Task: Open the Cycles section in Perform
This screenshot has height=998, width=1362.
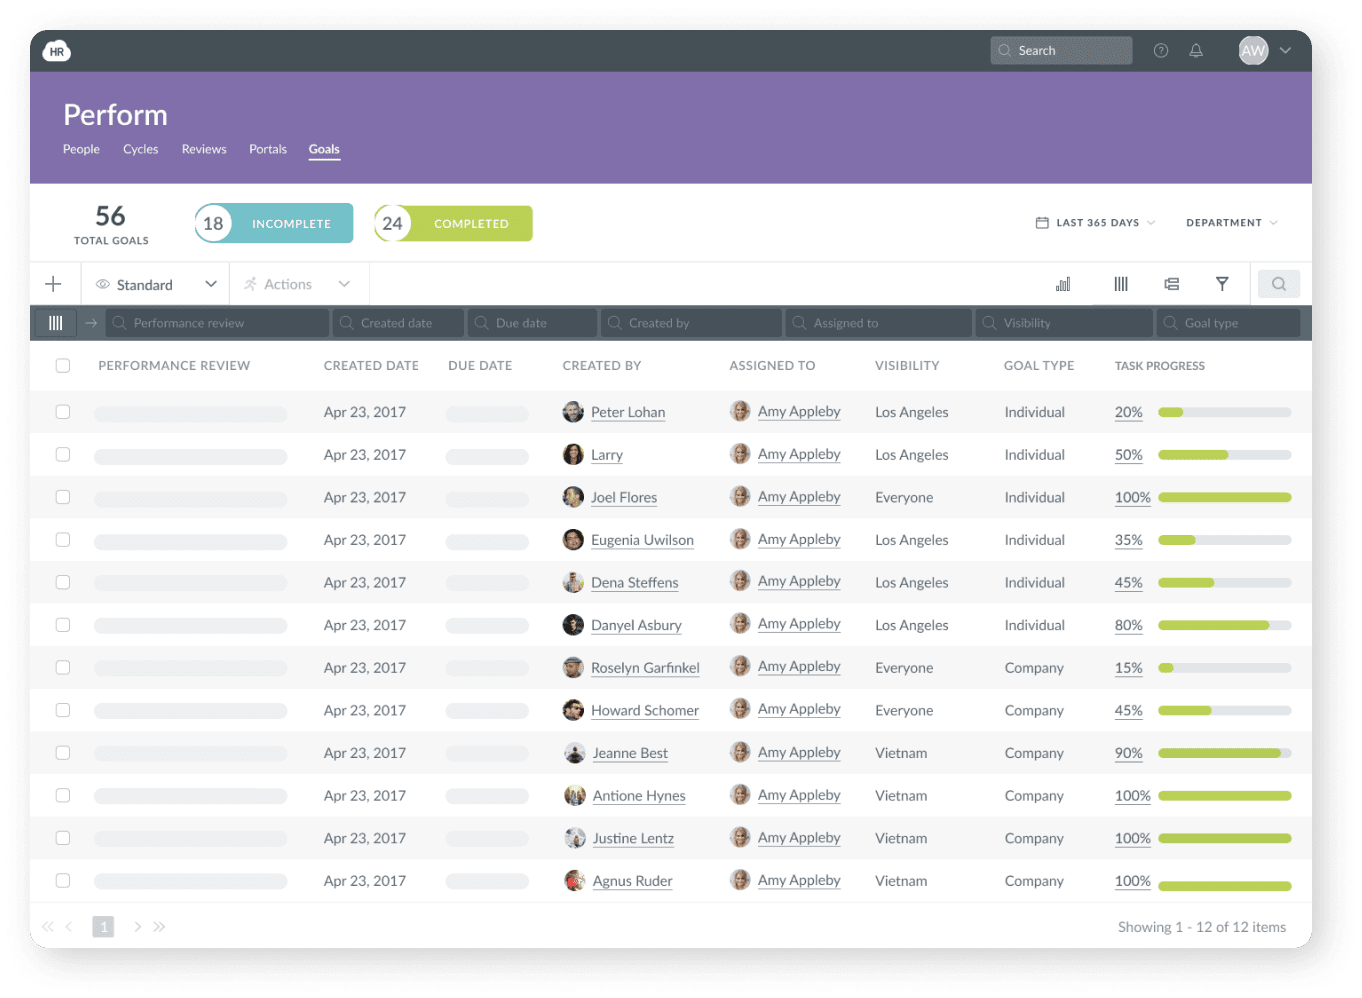Action: point(140,149)
